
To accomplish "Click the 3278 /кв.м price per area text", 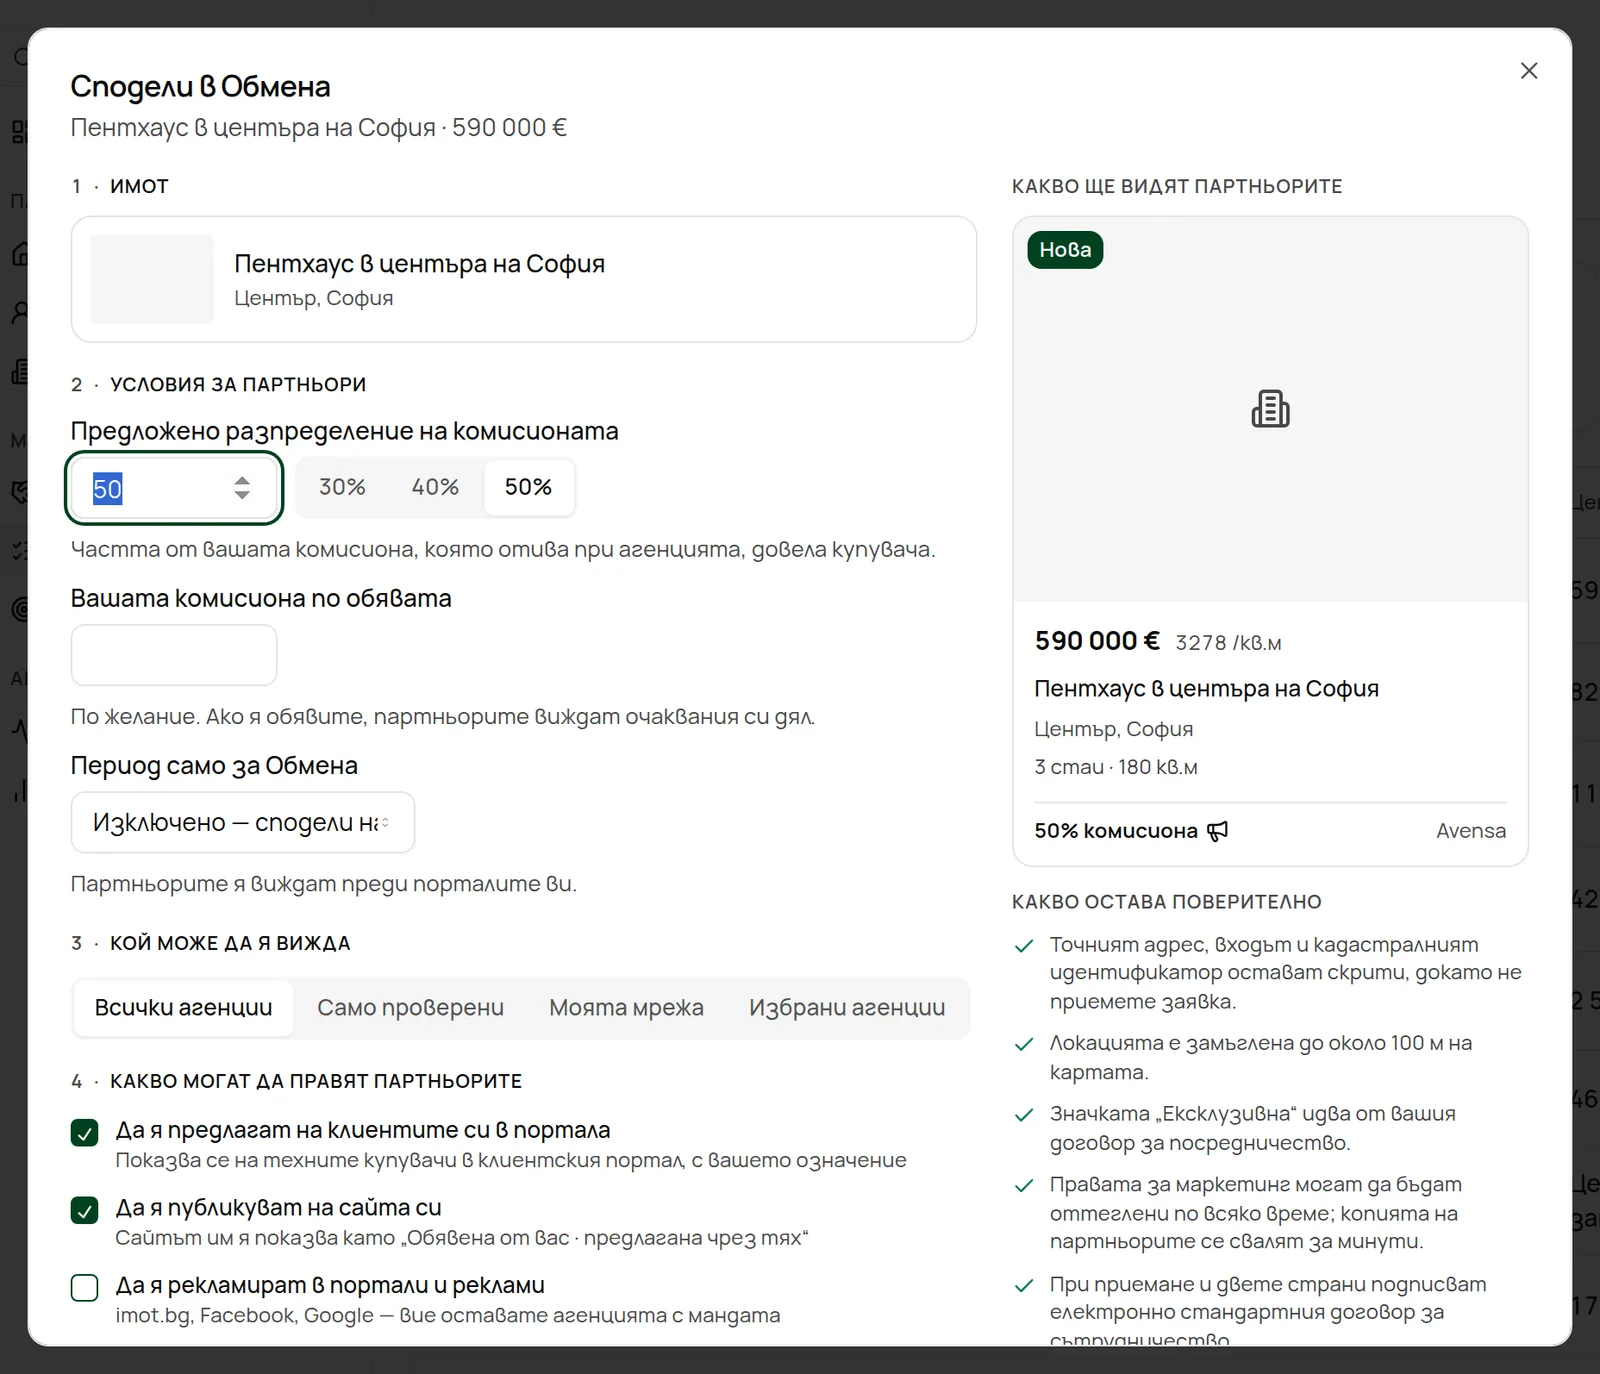I will click(x=1228, y=643).
